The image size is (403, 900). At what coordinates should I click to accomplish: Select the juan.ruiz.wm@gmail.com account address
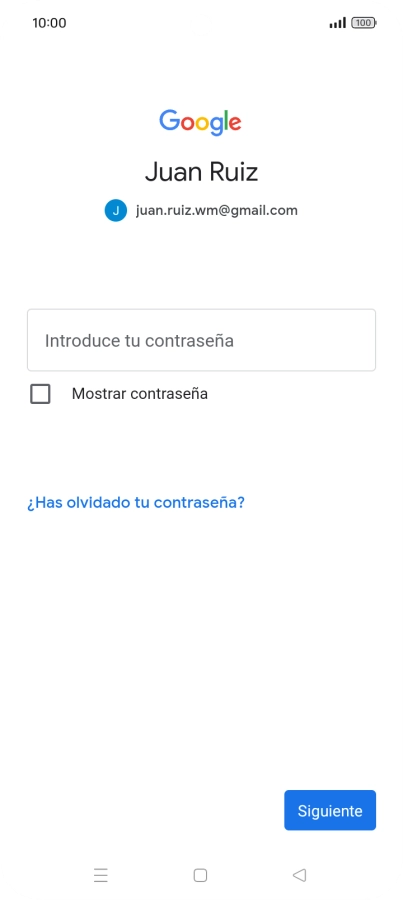tap(217, 211)
